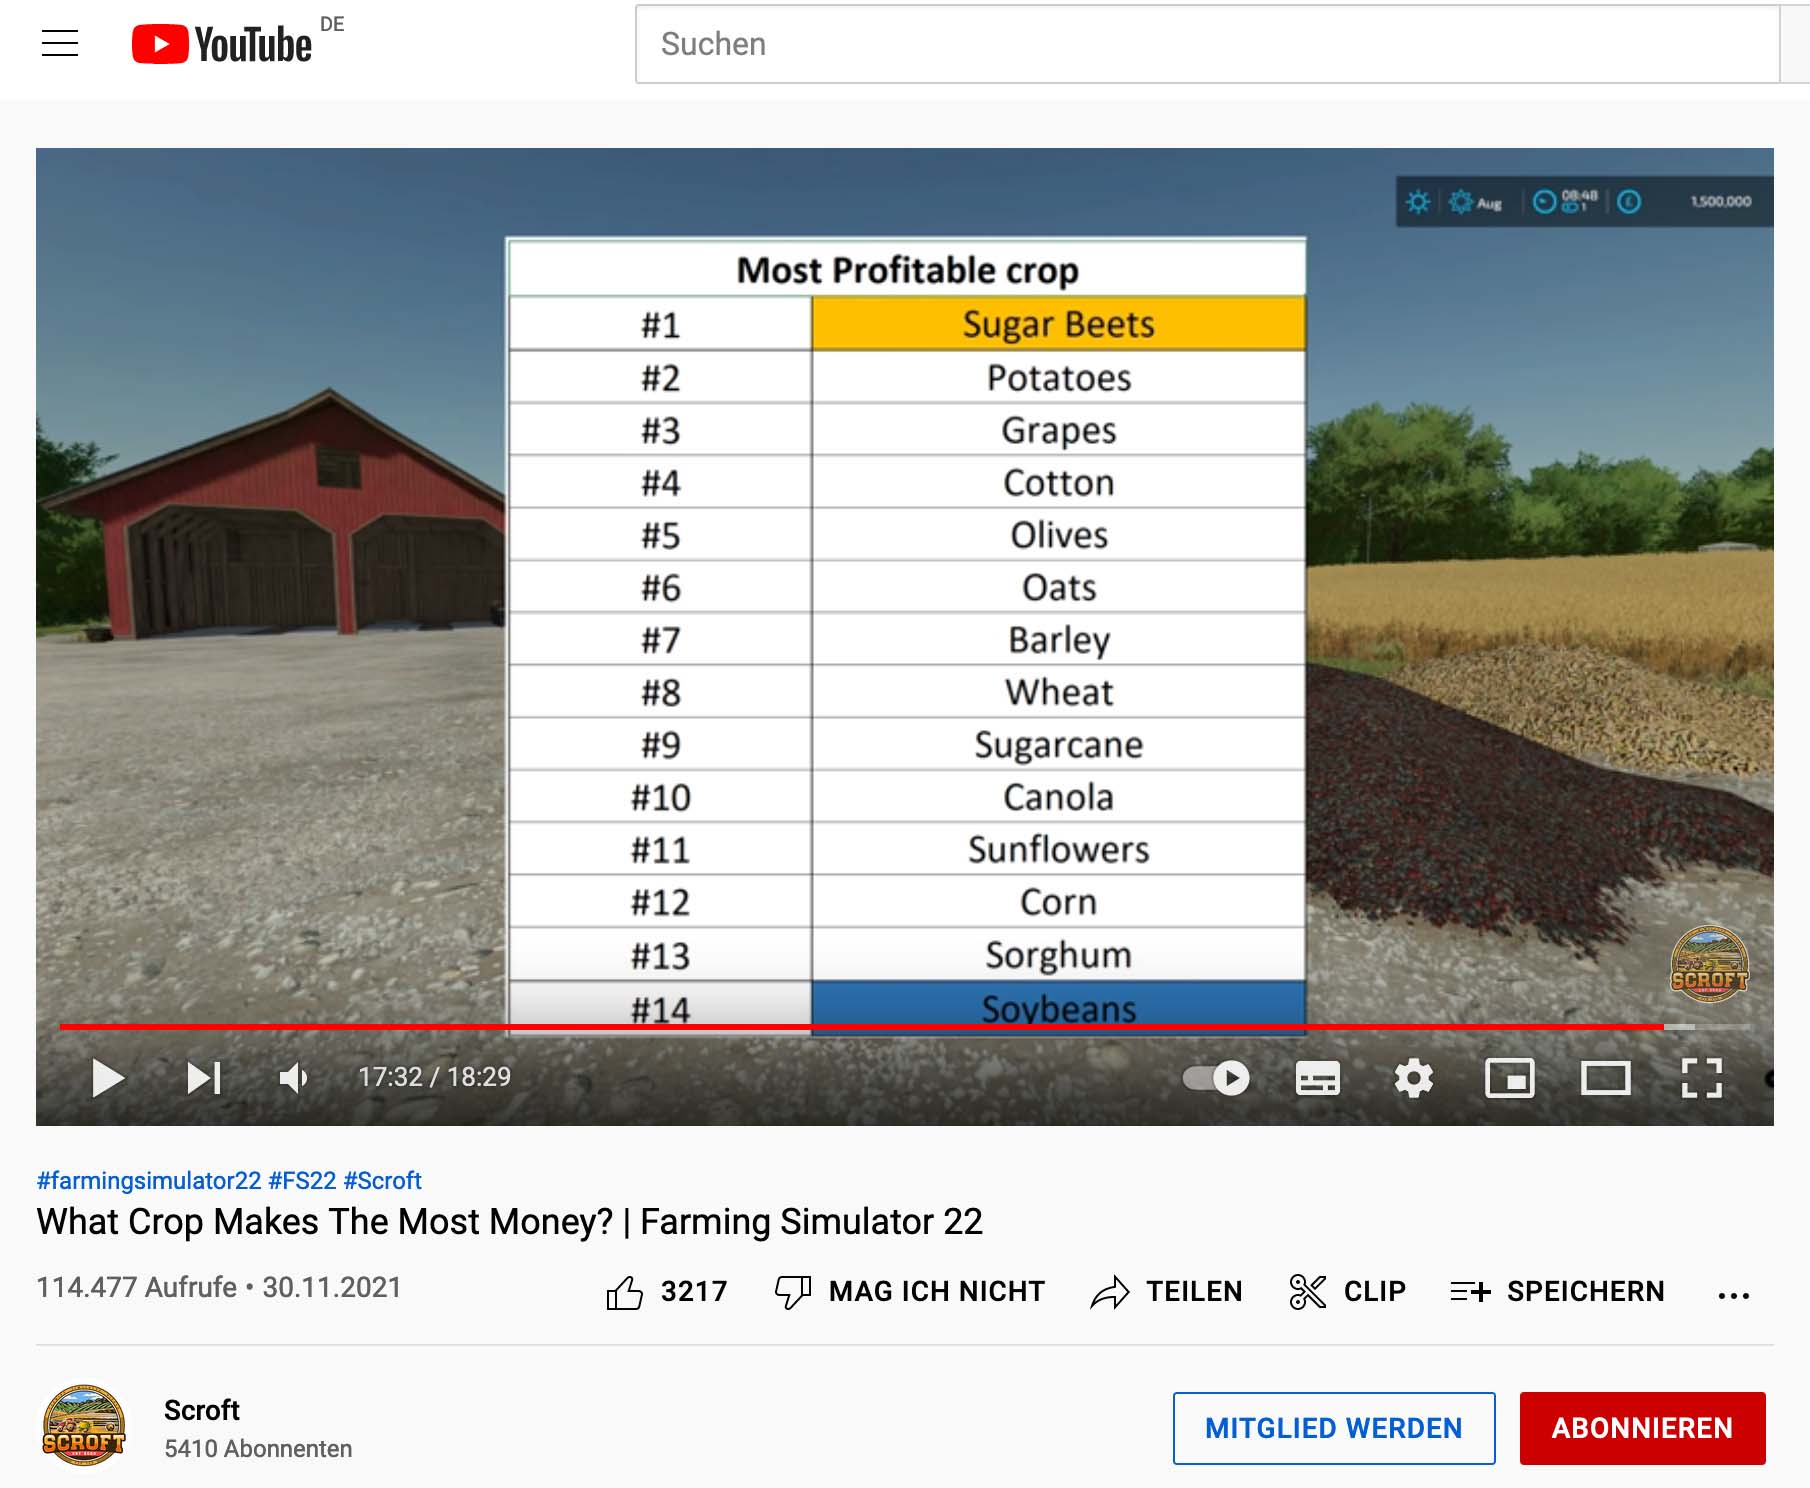Share the video via Teilen
This screenshot has height=1488, width=1810.
pos(1166,1292)
